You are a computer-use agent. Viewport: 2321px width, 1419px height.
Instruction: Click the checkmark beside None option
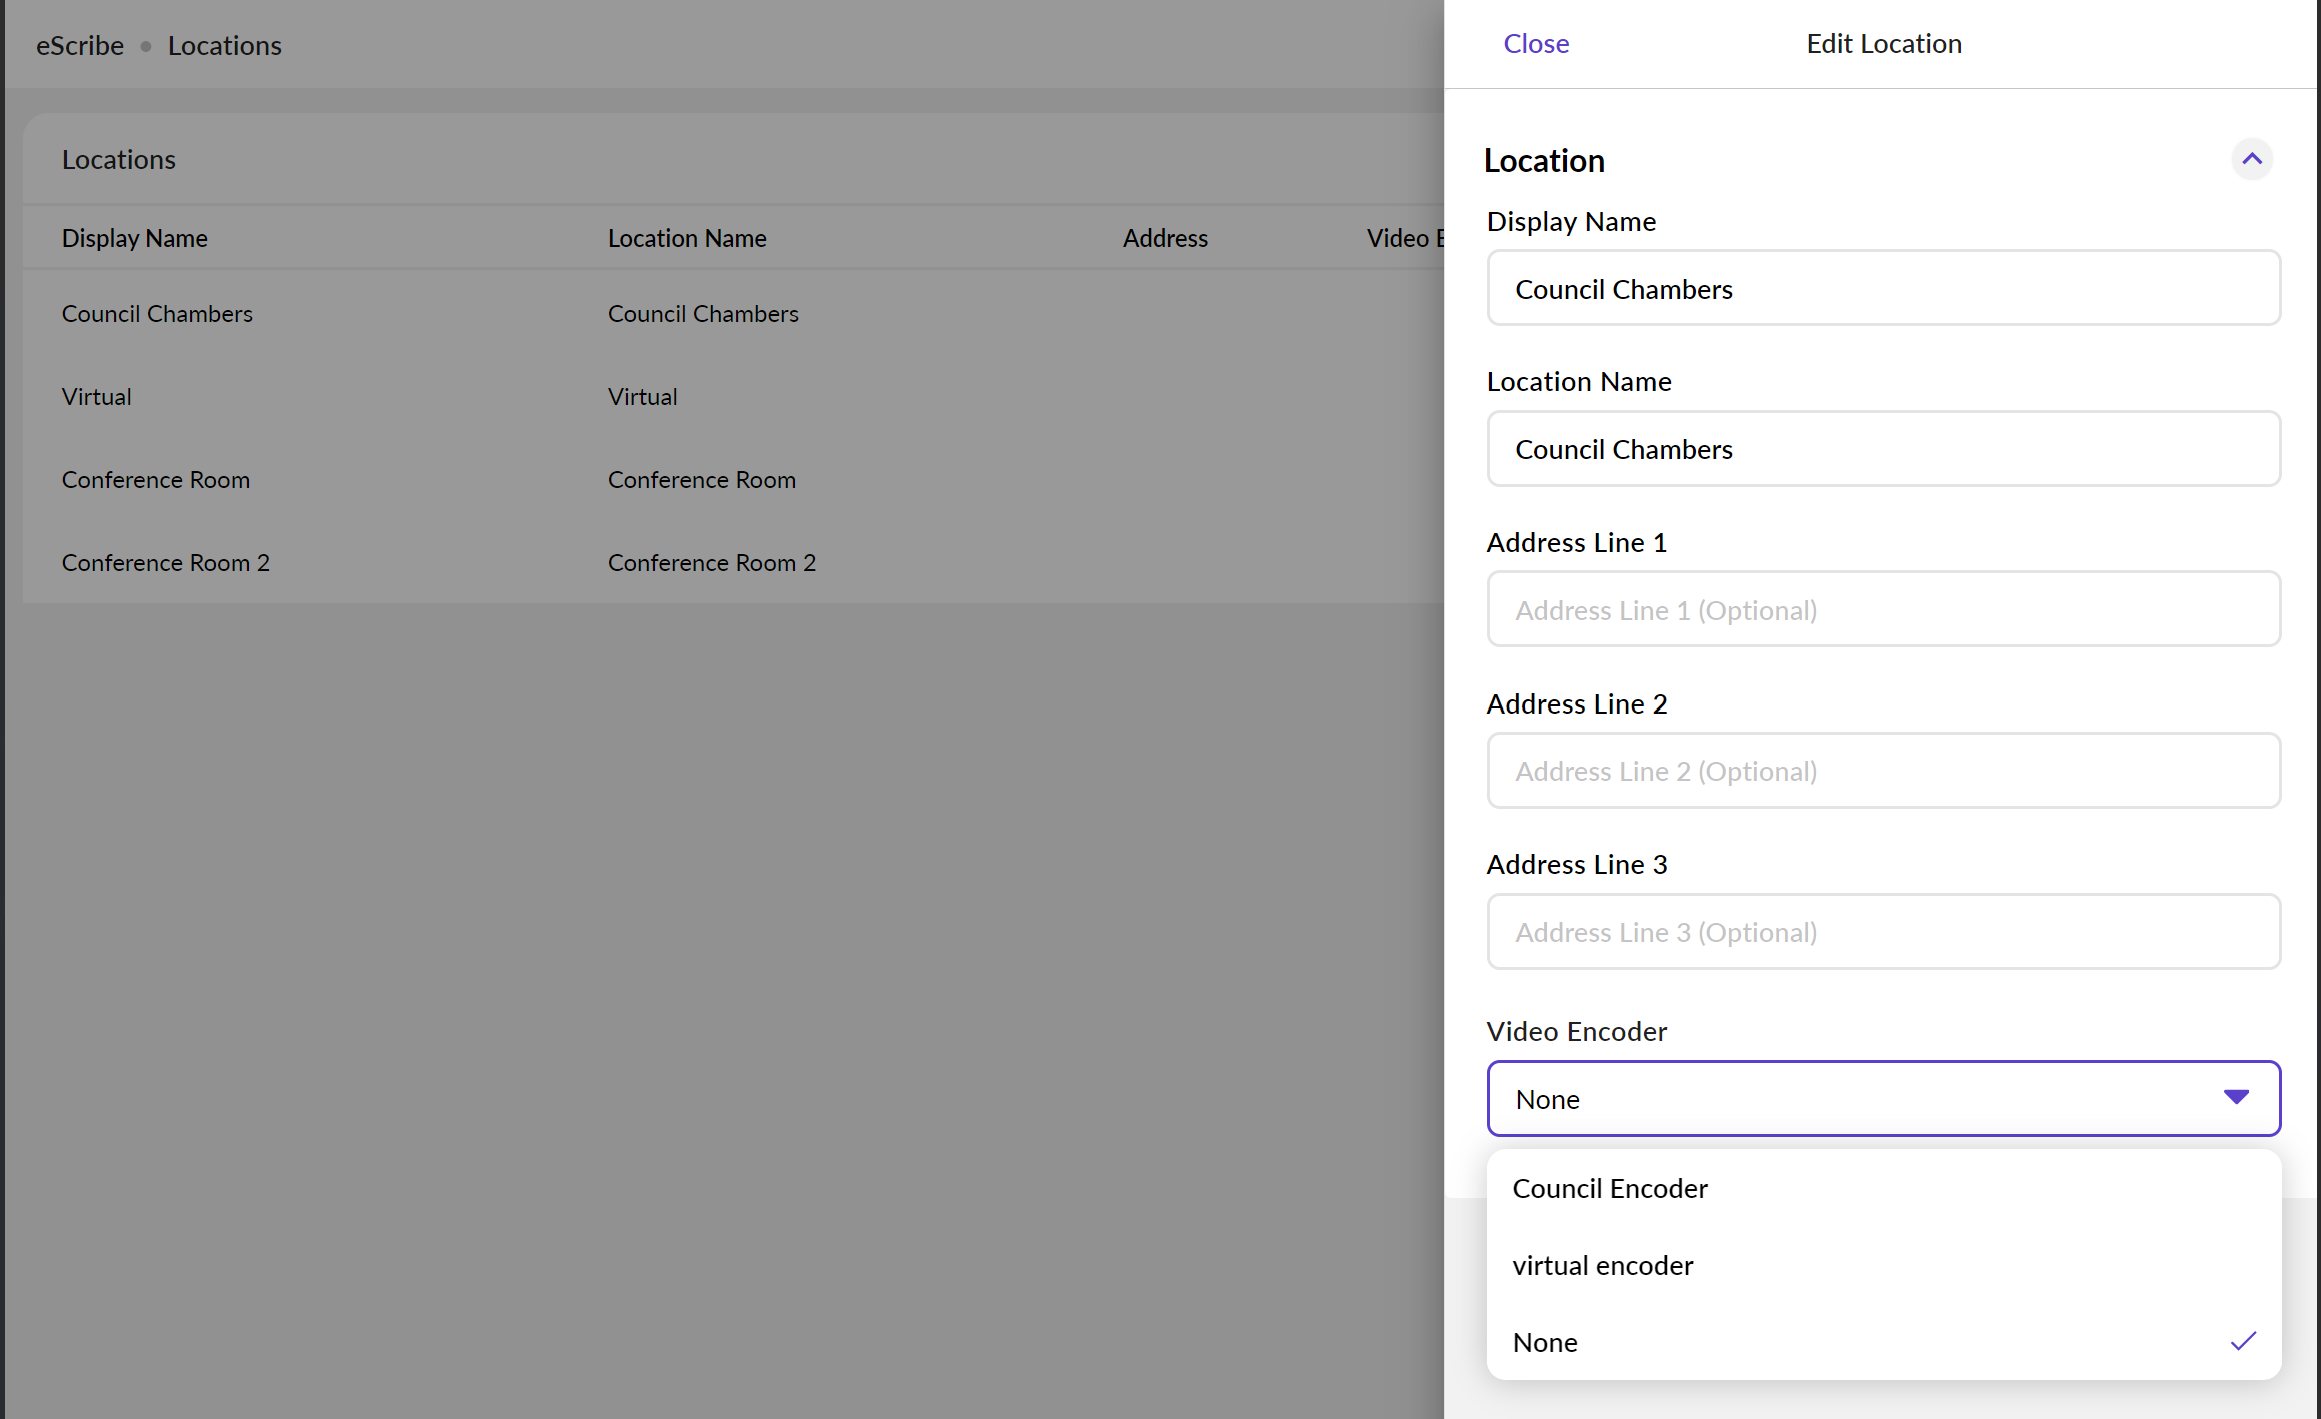tap(2243, 1341)
